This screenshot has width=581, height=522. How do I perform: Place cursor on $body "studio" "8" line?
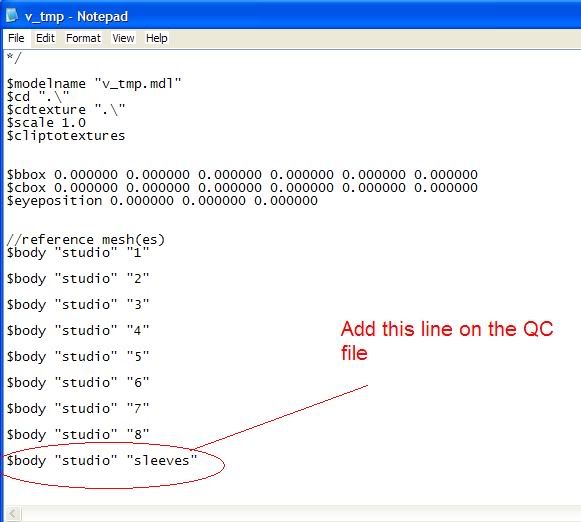click(x=78, y=435)
